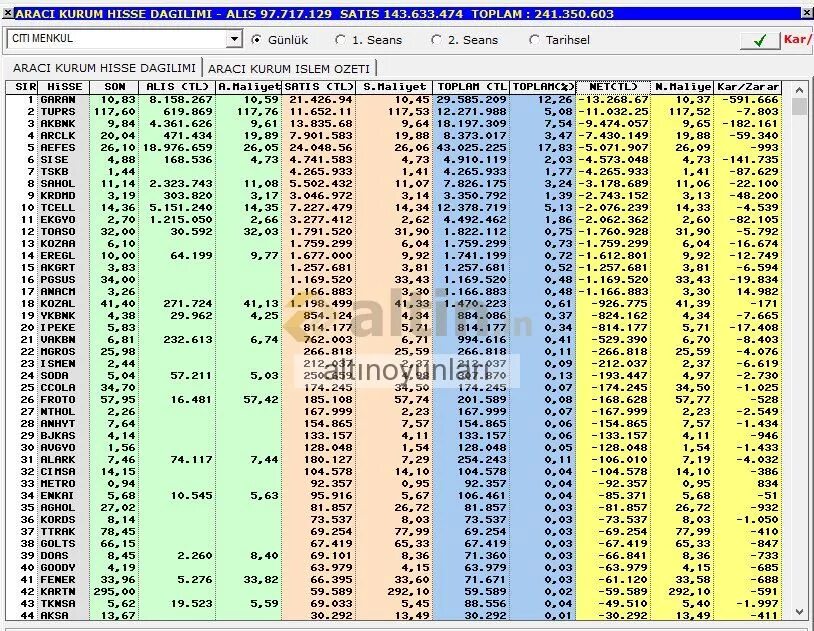Select the ARCLK stock row
Image resolution: width=814 pixels, height=631 pixels.
(x=394, y=136)
